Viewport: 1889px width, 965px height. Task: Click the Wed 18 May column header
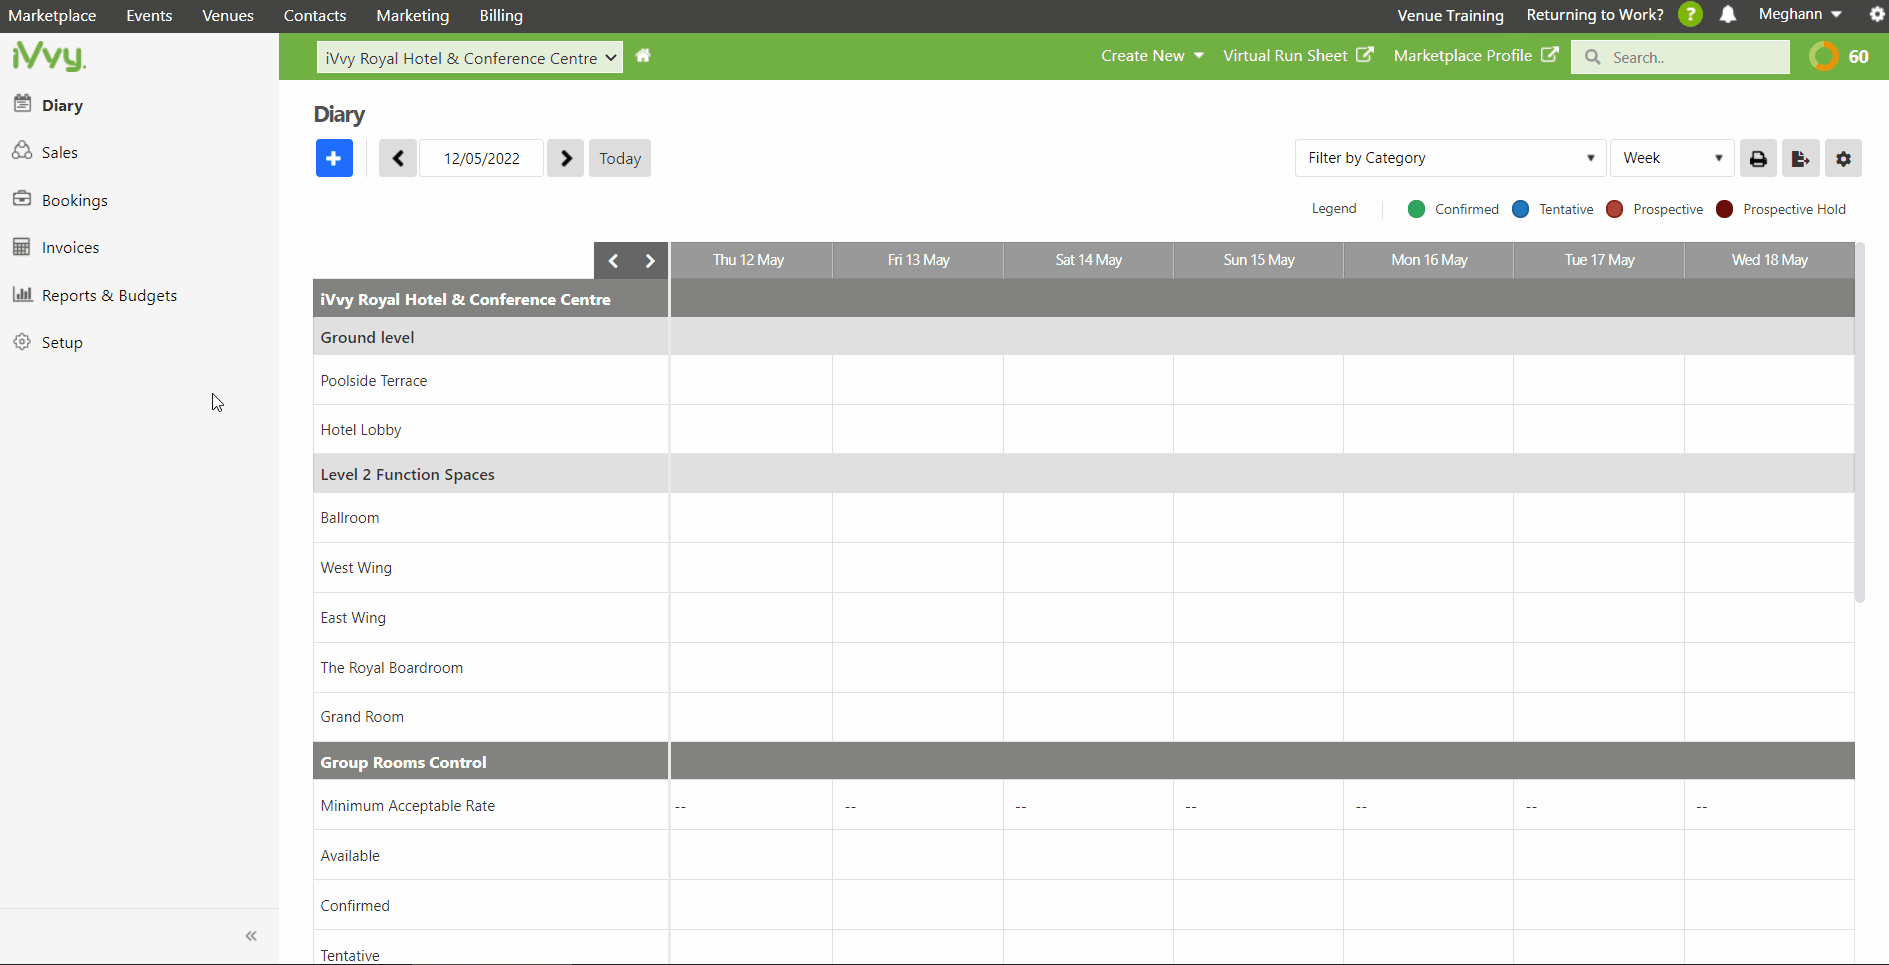click(x=1770, y=260)
